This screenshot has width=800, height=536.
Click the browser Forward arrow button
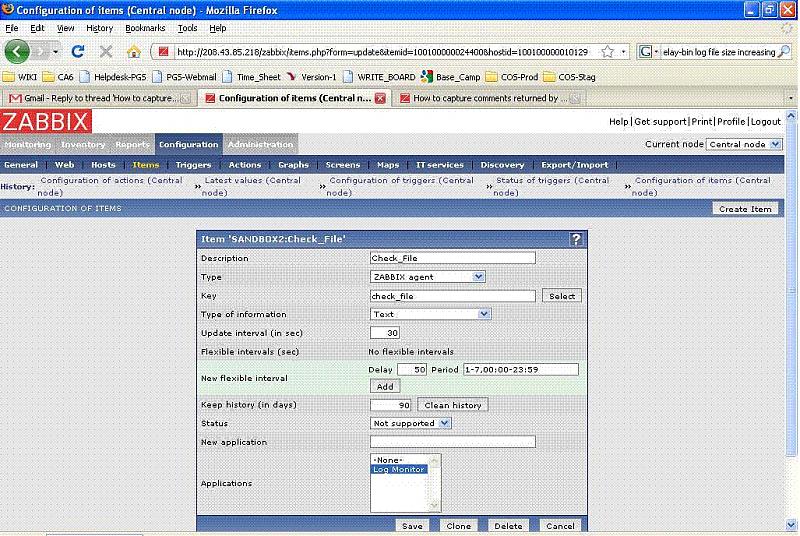[x=40, y=52]
